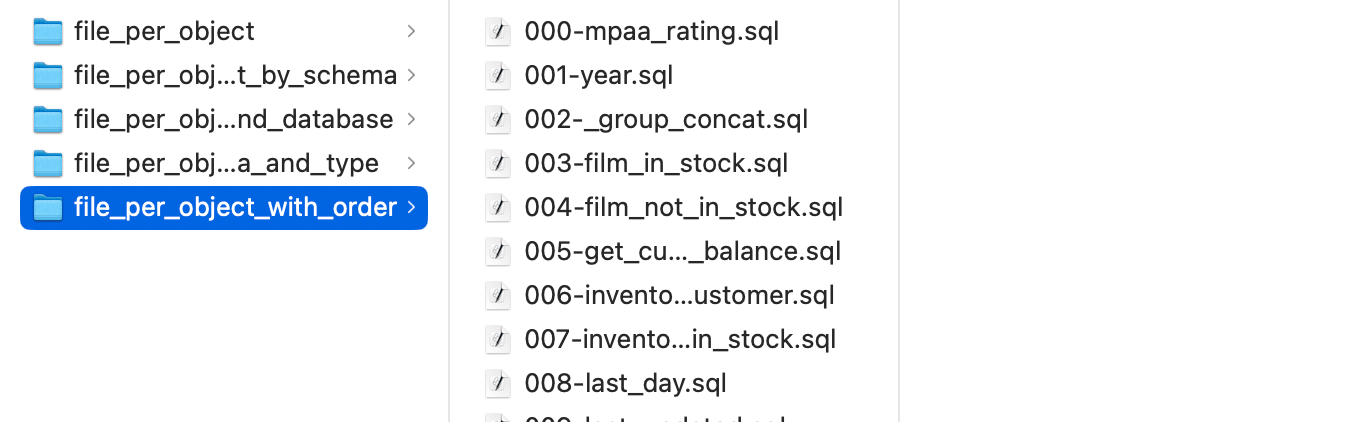Expand the folder ending in a_and_type
Screen dimensions: 1348x422
pos(411,164)
